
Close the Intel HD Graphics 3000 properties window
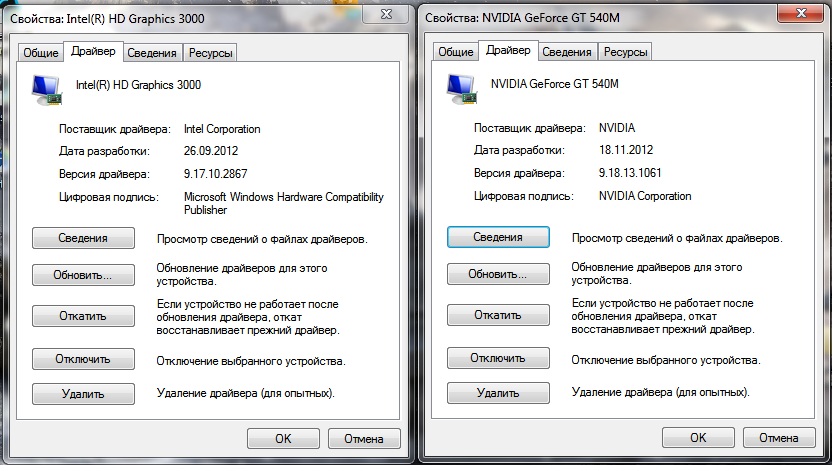386,14
